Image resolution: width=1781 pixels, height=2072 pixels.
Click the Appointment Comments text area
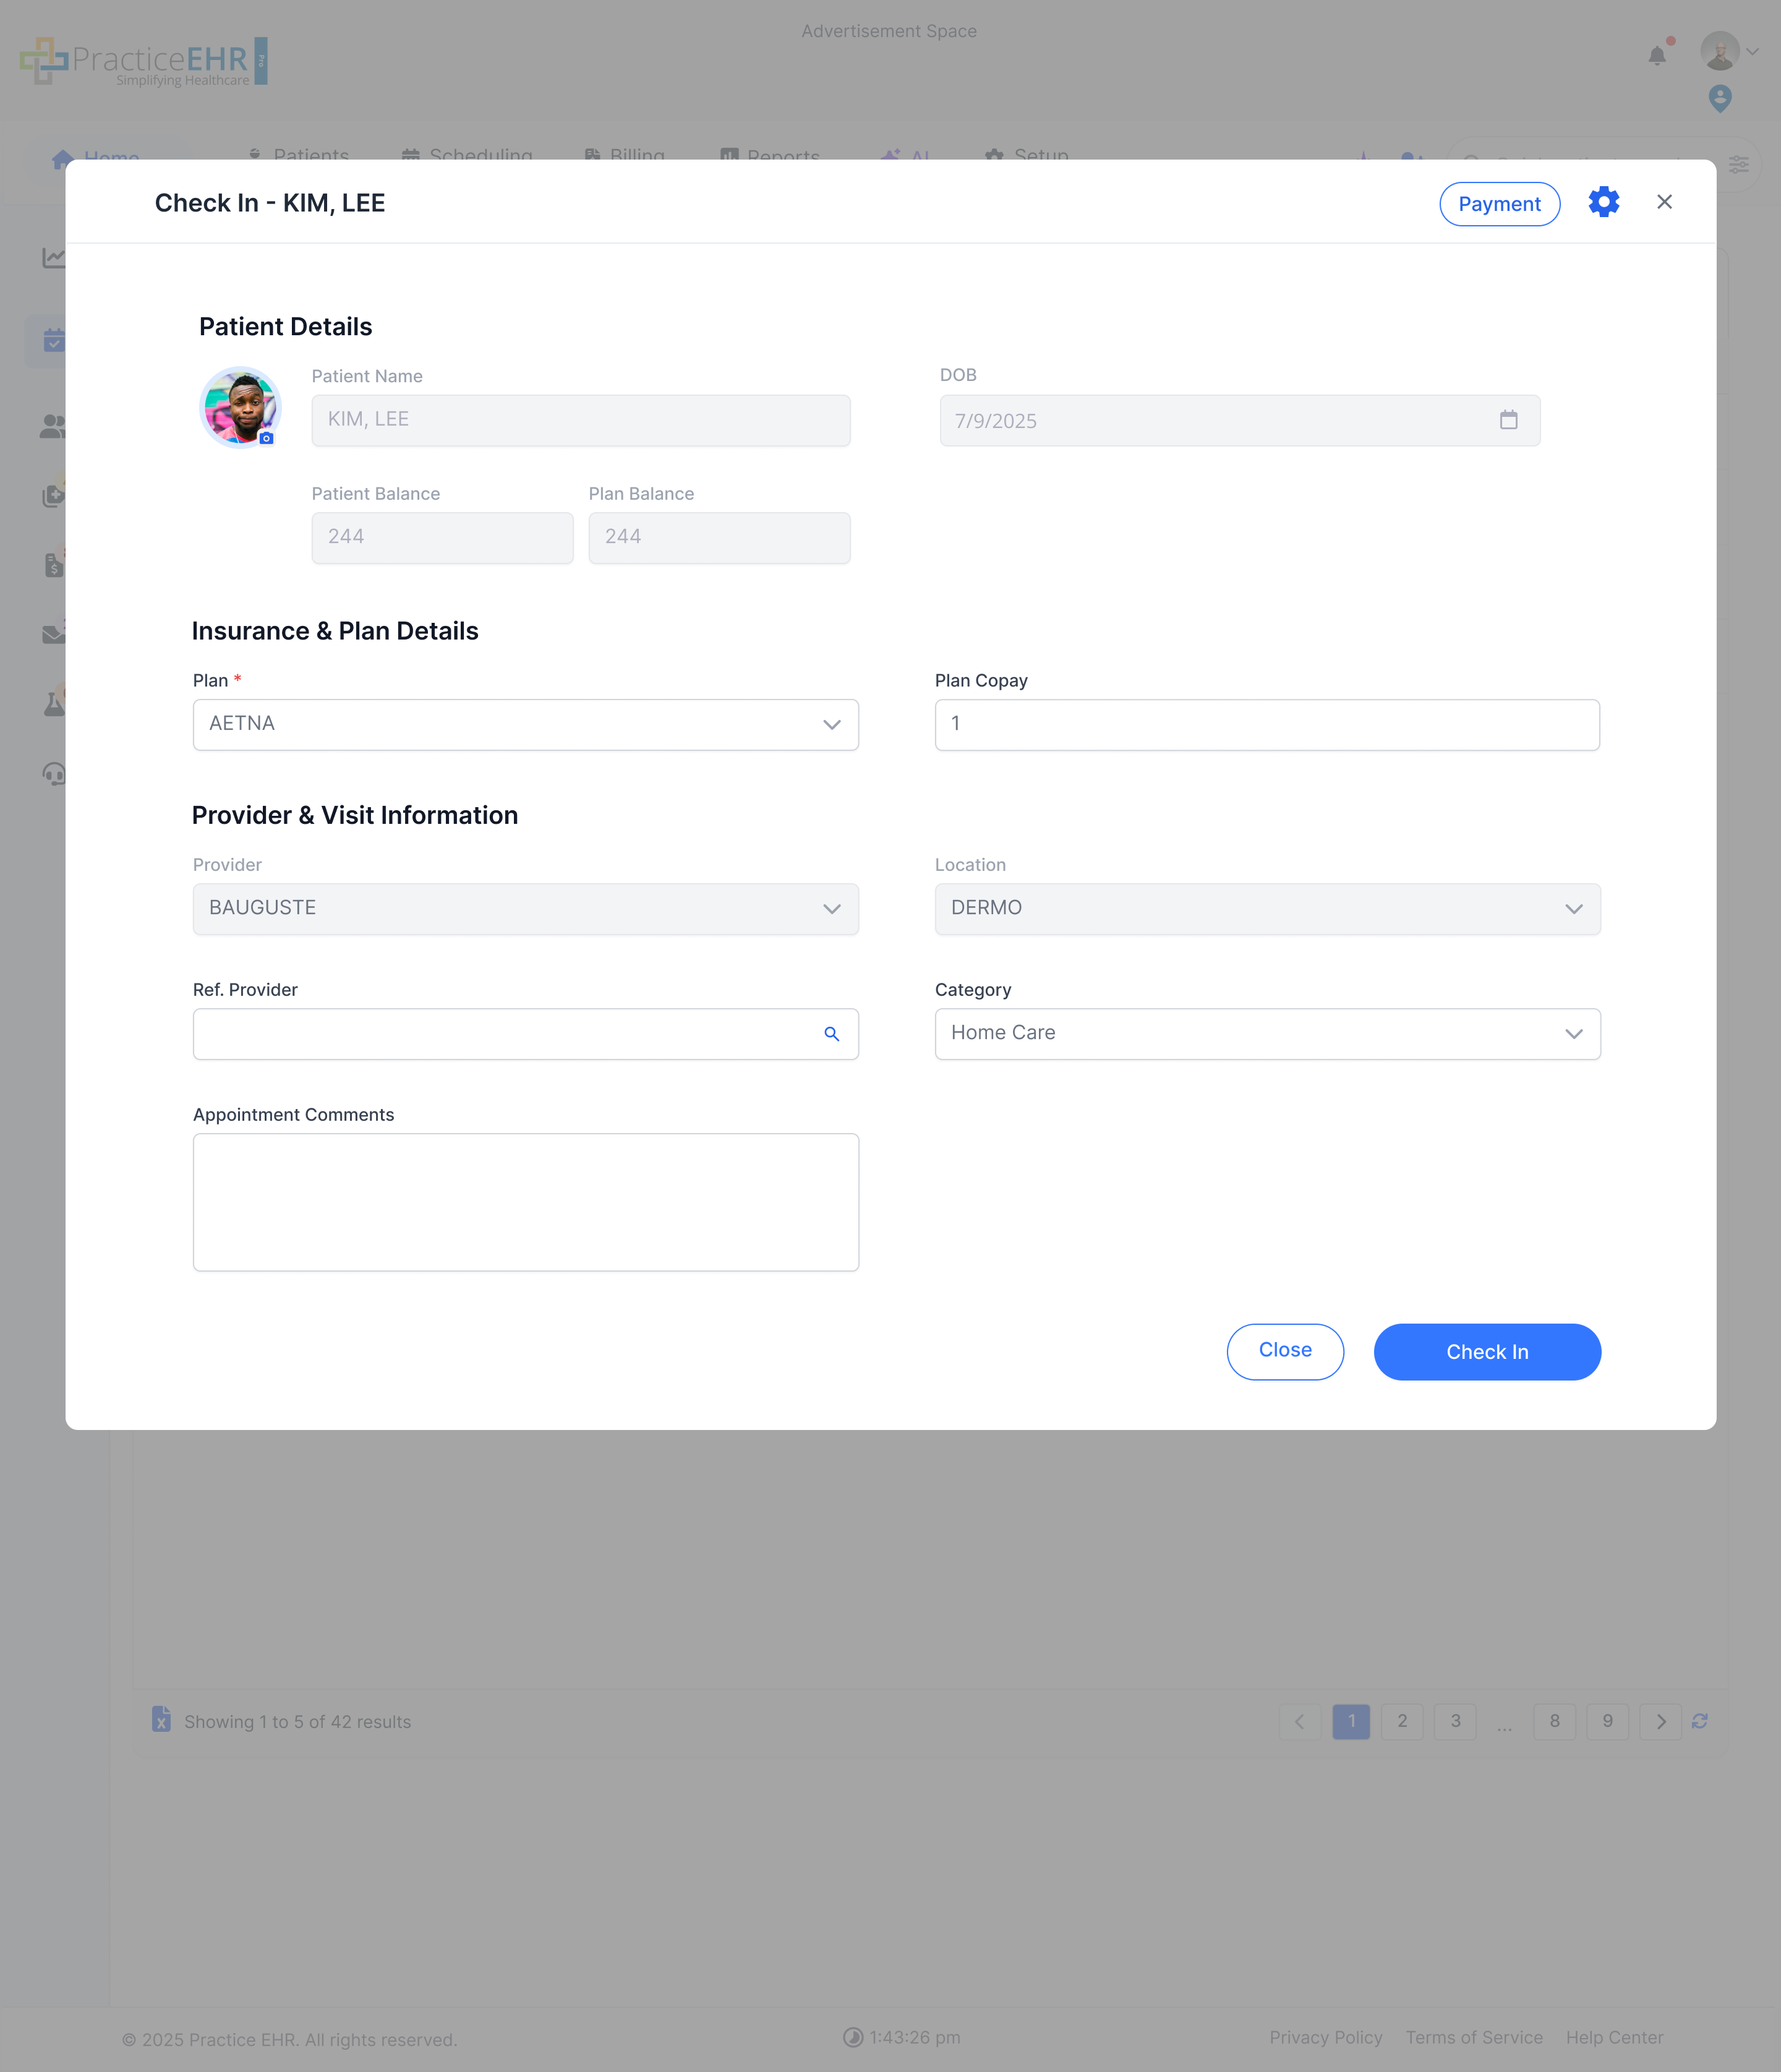coord(525,1202)
